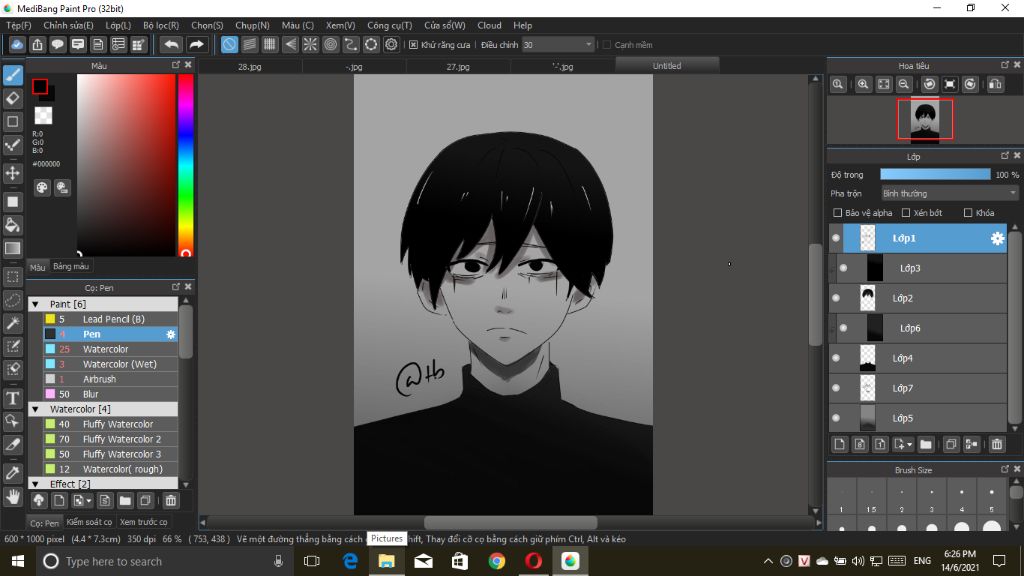Hide the Lớp2 layer
Screen dimensions: 1024x576
click(x=836, y=298)
